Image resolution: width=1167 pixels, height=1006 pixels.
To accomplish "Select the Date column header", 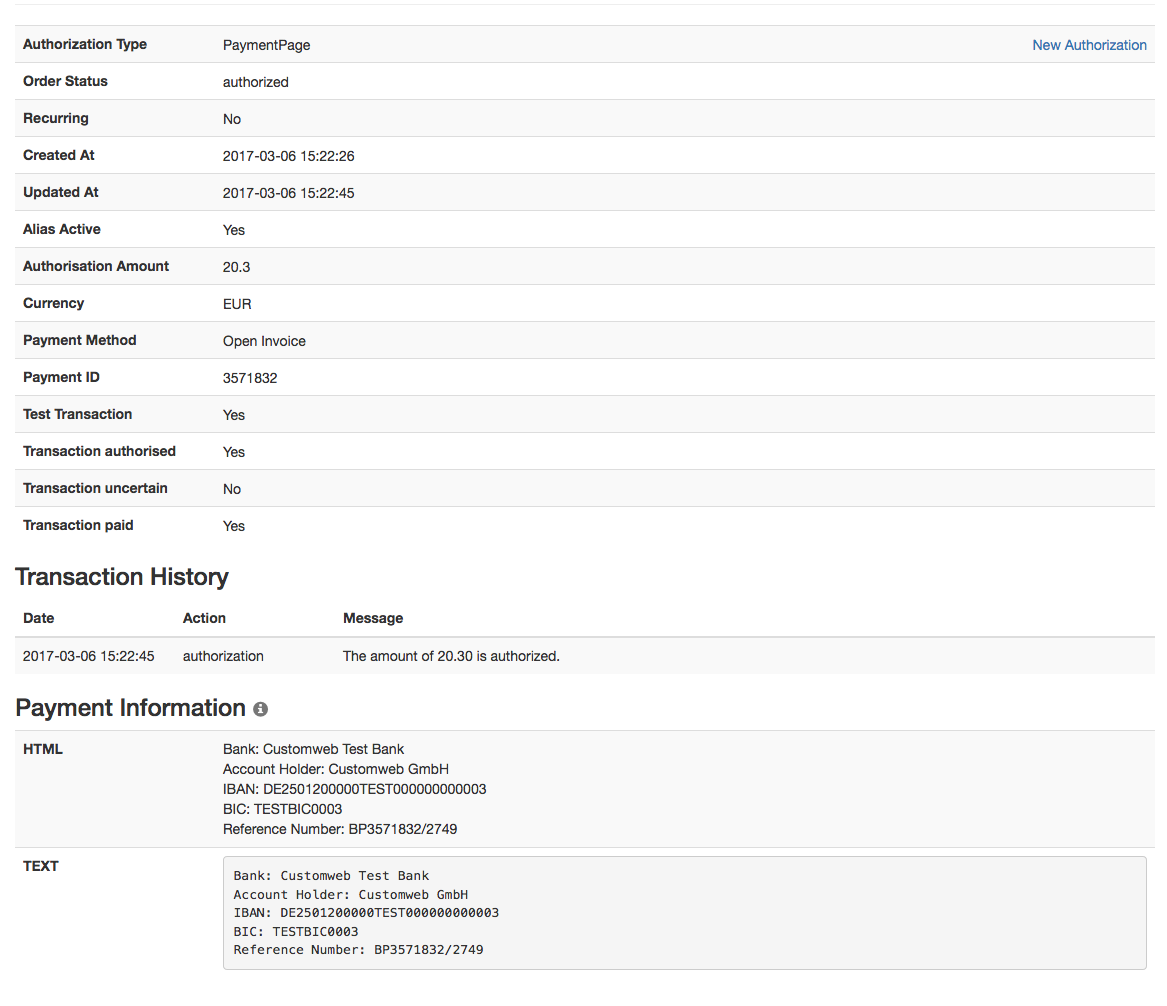I will click(x=39, y=618).
